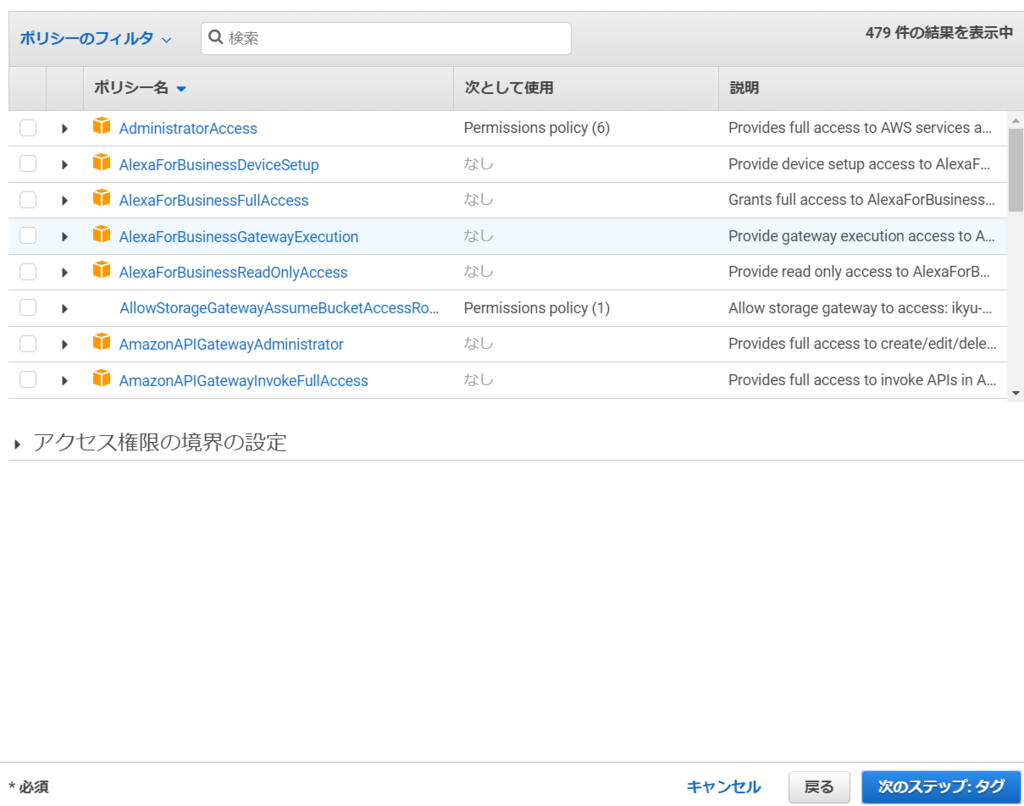Expand the AmazonAPIGatewayInvokeFullAccess row
The image size is (1024, 806).
(x=65, y=380)
